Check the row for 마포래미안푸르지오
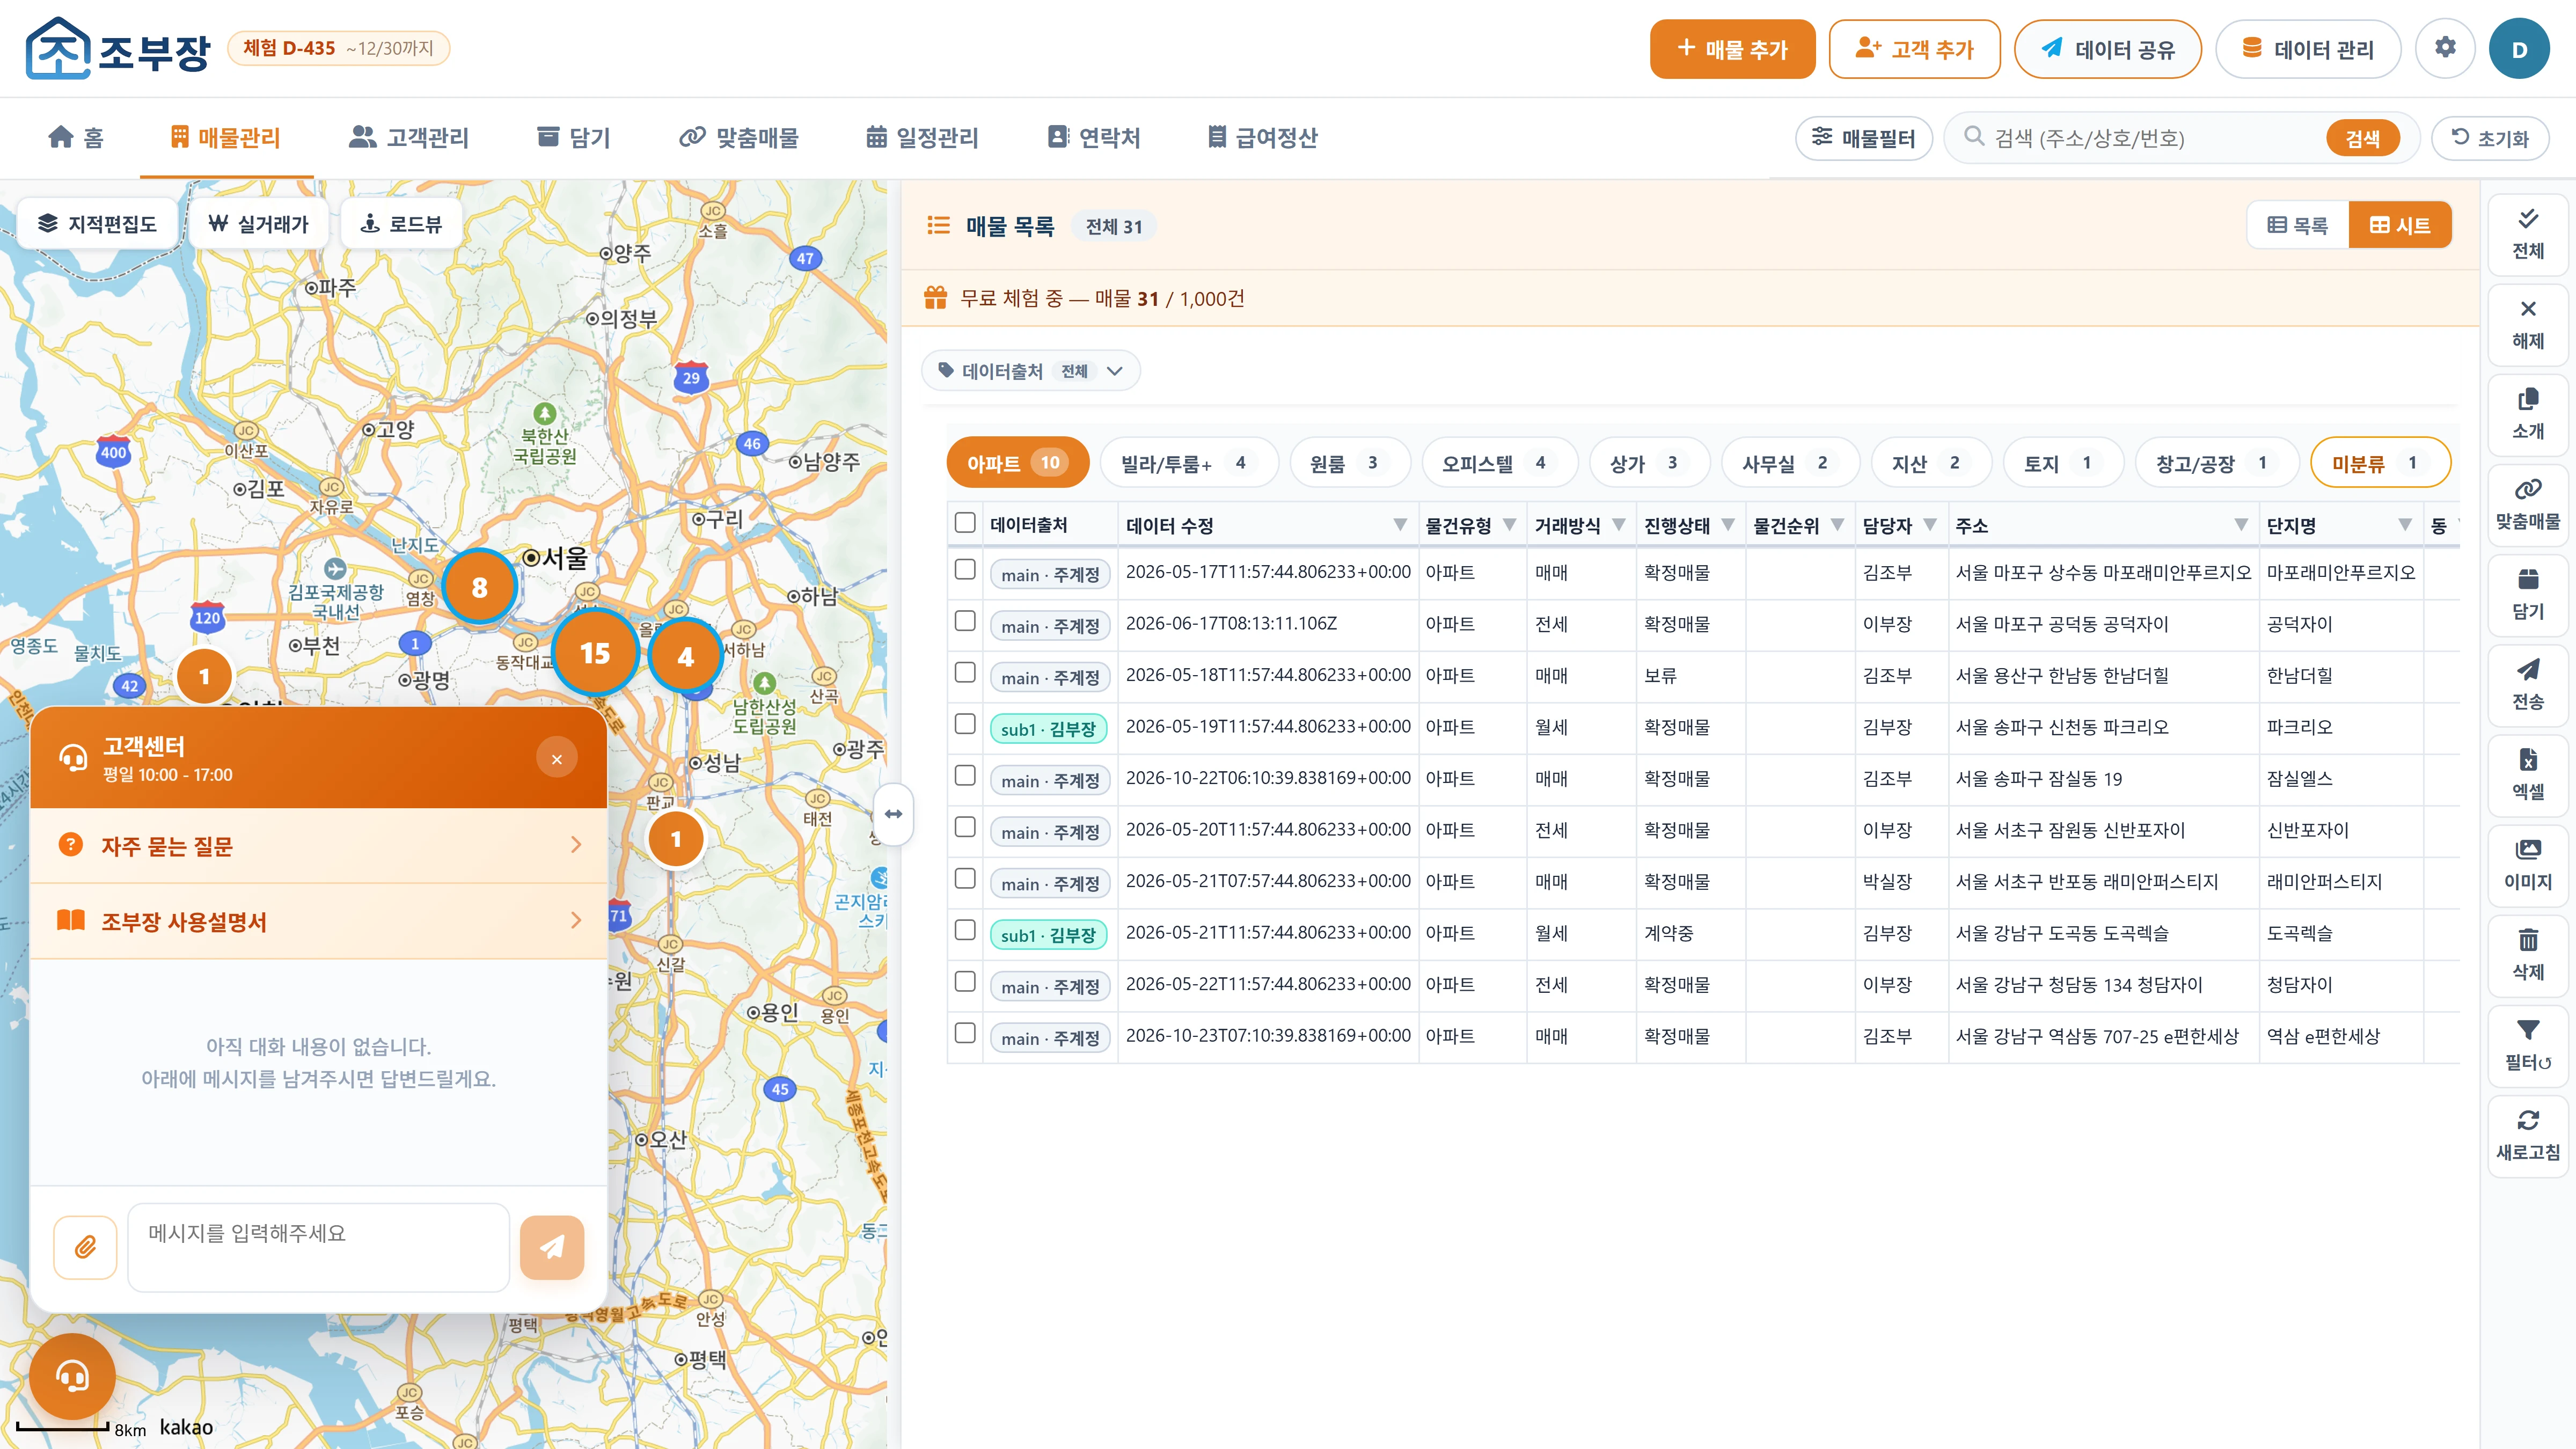This screenshot has width=2576, height=1449. tap(965, 569)
